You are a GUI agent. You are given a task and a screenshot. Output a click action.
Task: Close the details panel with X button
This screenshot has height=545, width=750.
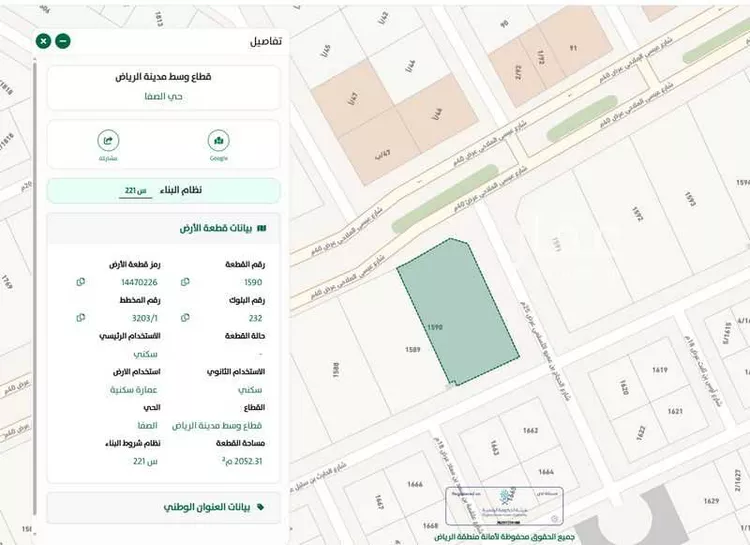click(x=42, y=41)
